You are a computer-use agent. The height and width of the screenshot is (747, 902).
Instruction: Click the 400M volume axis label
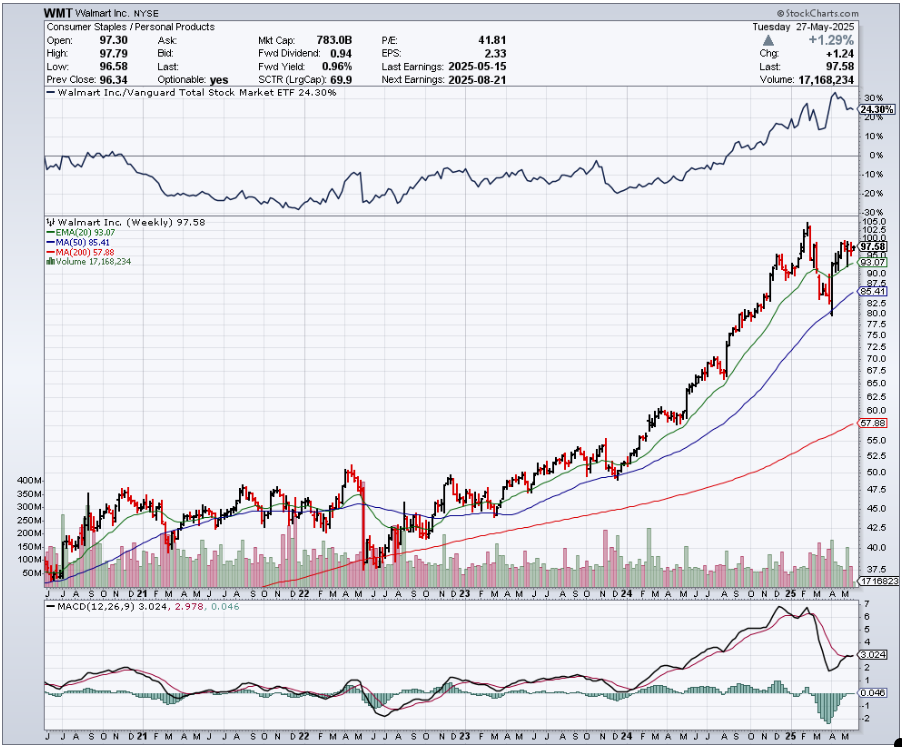tap(29, 481)
